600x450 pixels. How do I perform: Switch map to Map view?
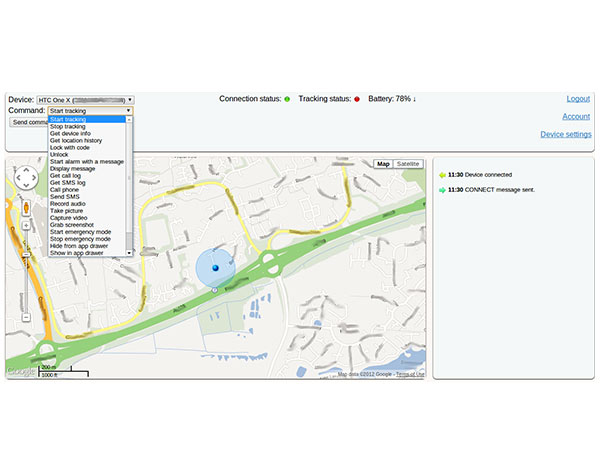point(383,164)
